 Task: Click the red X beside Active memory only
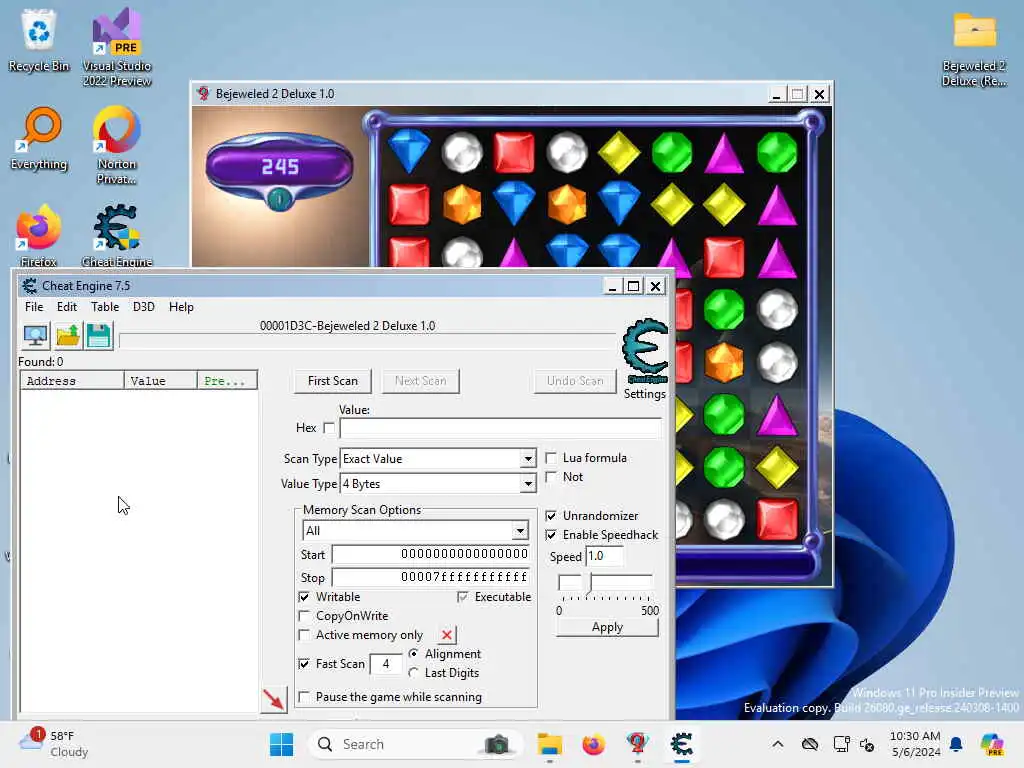coord(447,635)
